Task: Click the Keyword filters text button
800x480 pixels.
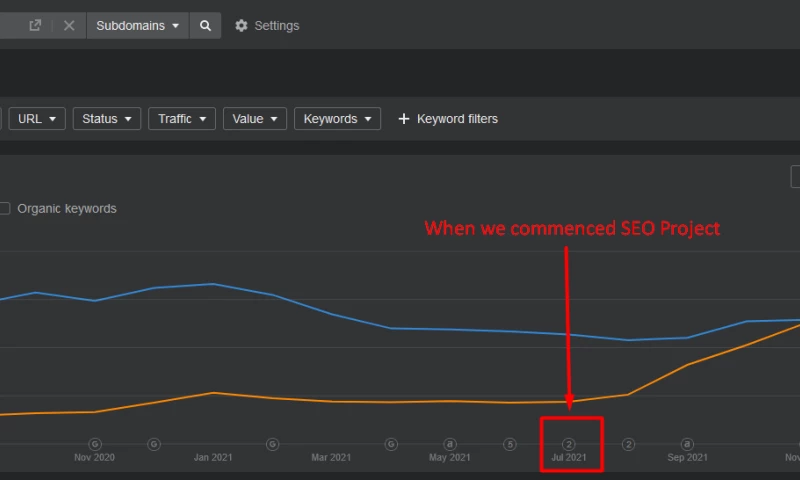Action: point(457,119)
